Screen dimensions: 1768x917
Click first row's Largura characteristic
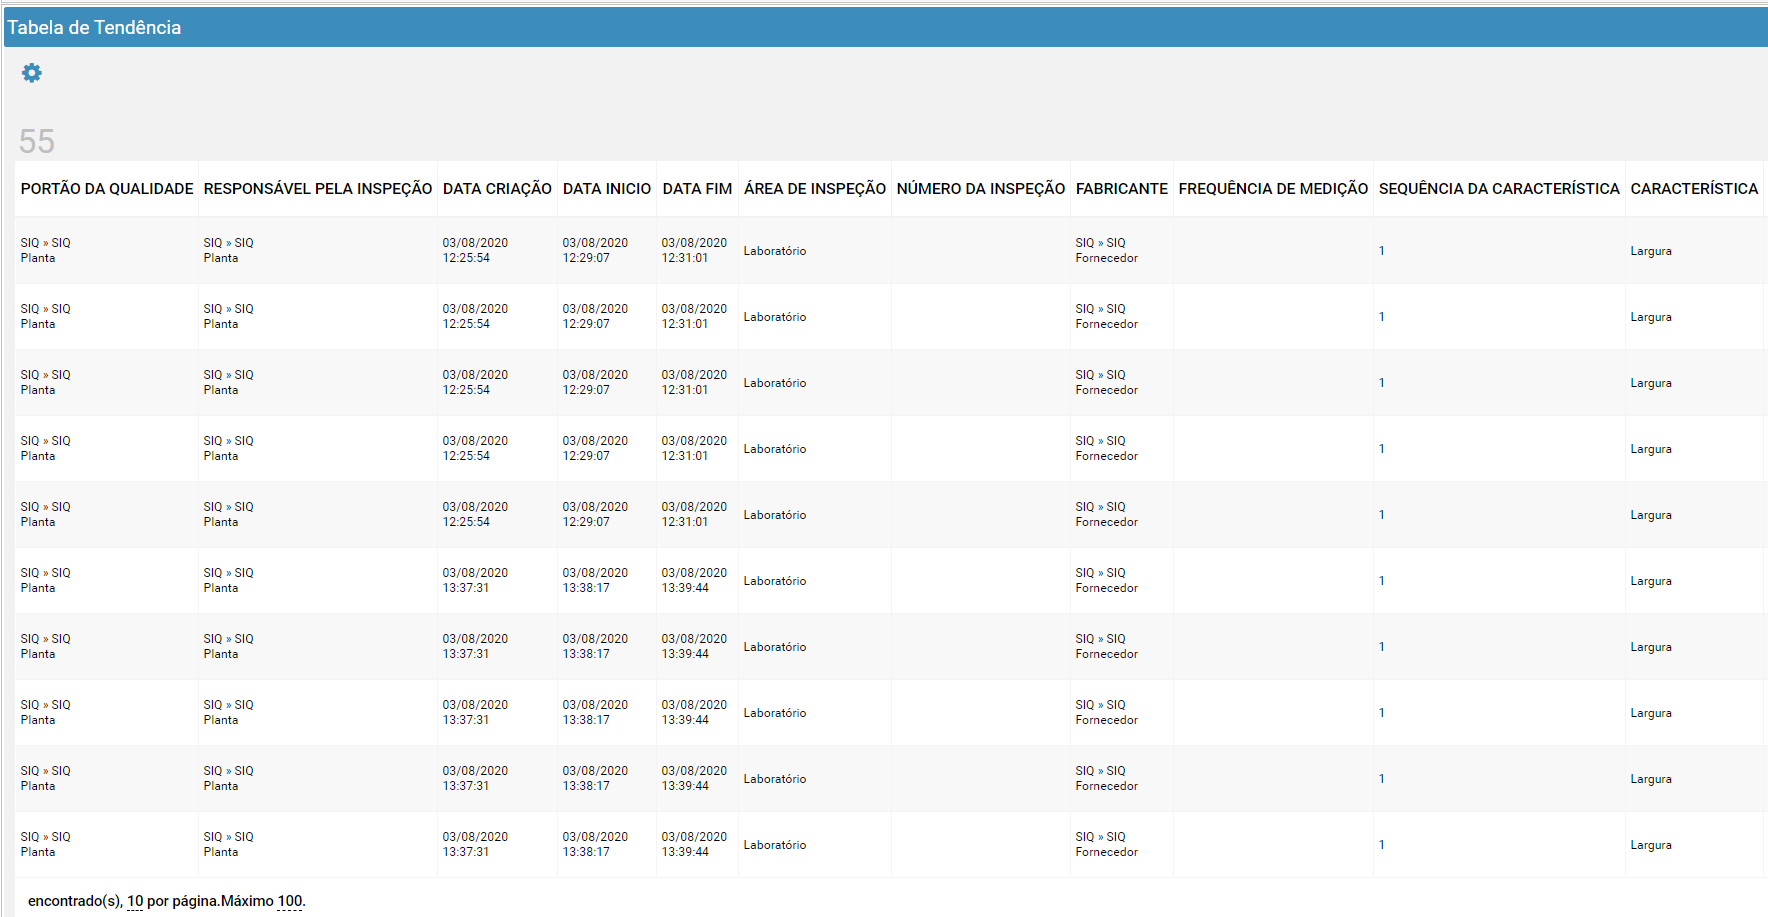pos(1651,251)
